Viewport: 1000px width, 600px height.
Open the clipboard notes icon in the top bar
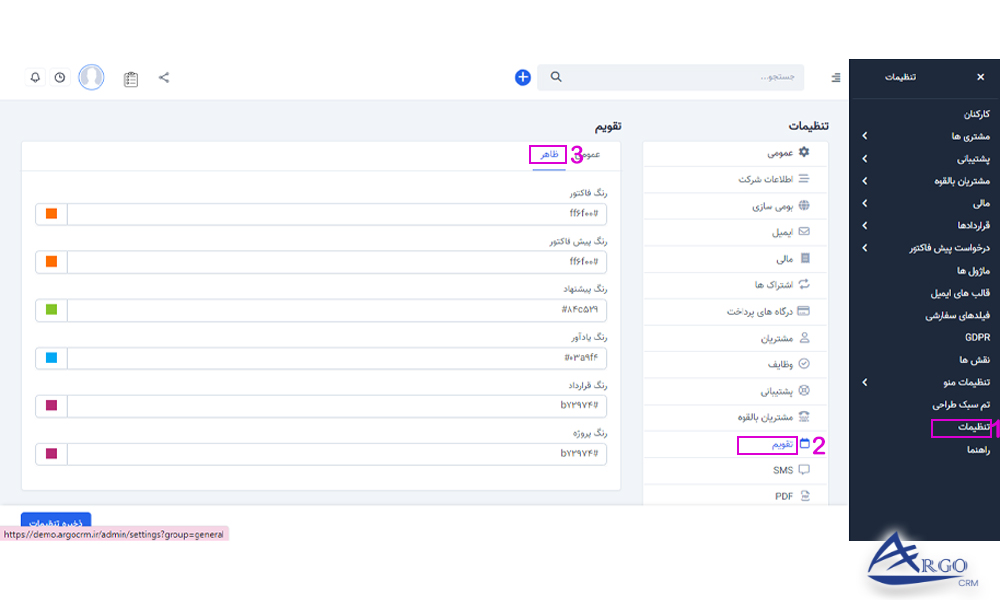click(x=130, y=77)
